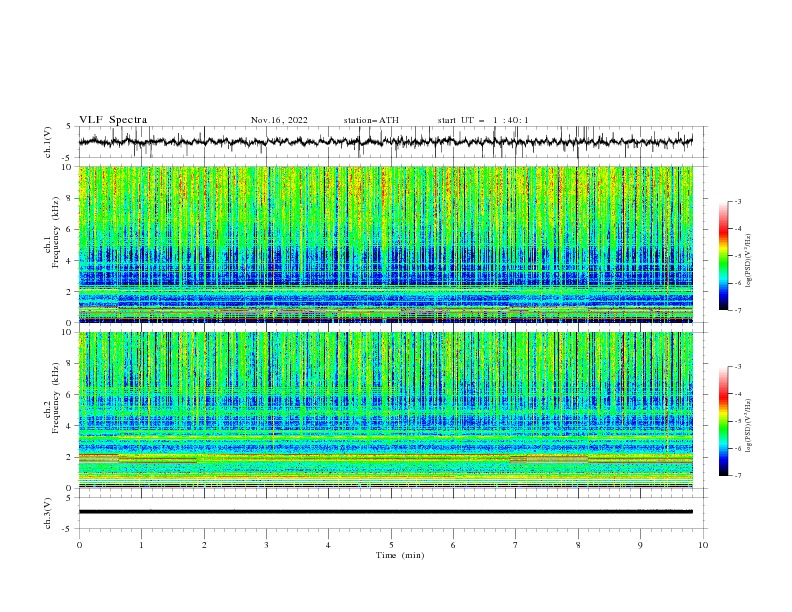Viewport: 792px width, 612px height.
Task: Click the ch.2 "Frequency (kHz)" axis label
Action: pos(55,398)
